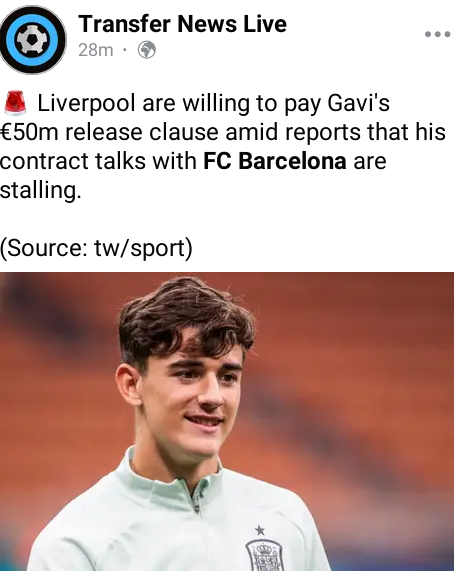This screenshot has width=454, height=571.
Task: Open Transfer News Live page name link
Action: pyautogui.click(x=182, y=24)
